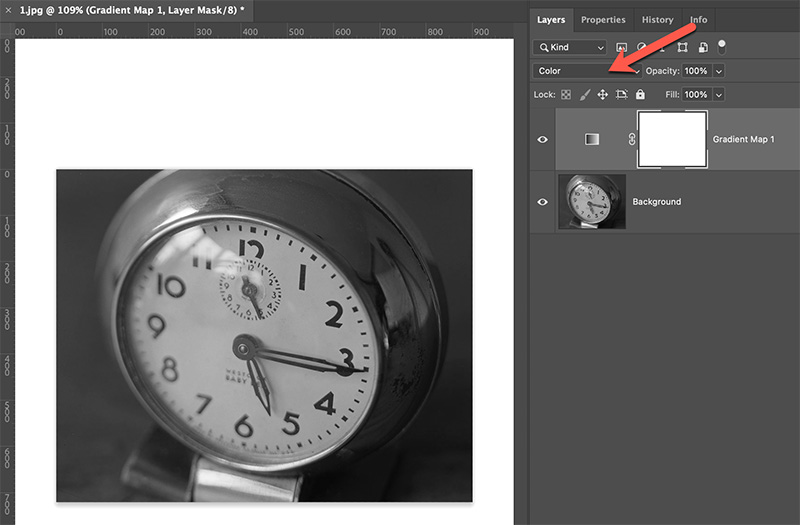Click the smart object filter icon
800x525 pixels.
point(703,47)
